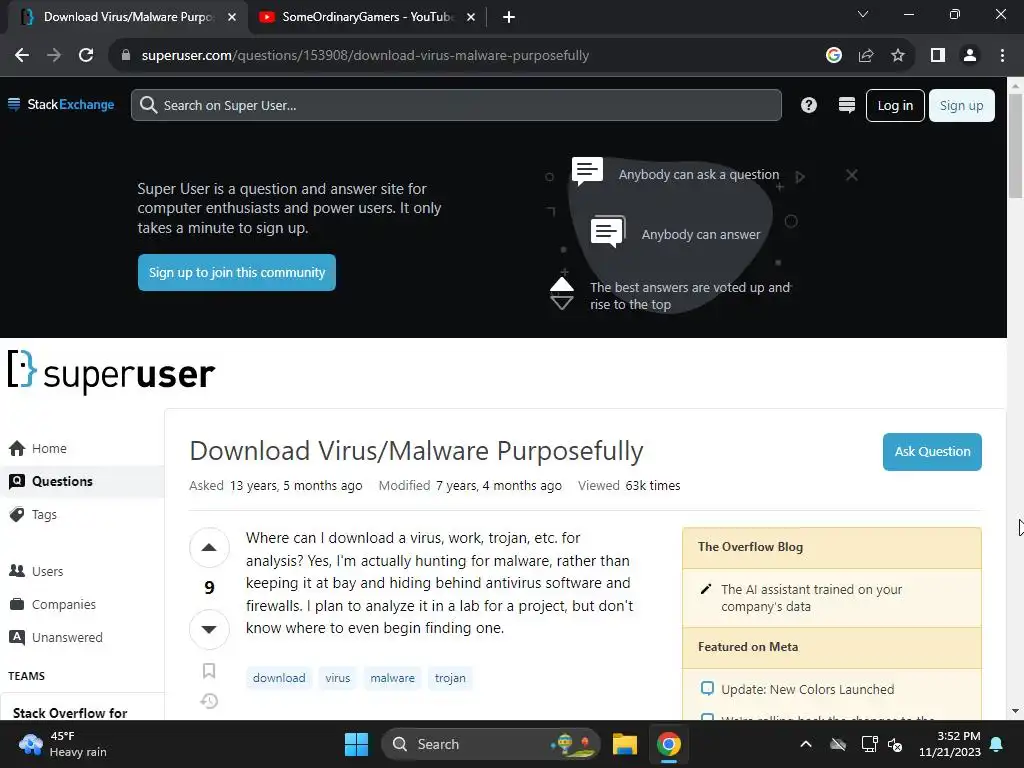Bookmark the question icon

pyautogui.click(x=209, y=671)
